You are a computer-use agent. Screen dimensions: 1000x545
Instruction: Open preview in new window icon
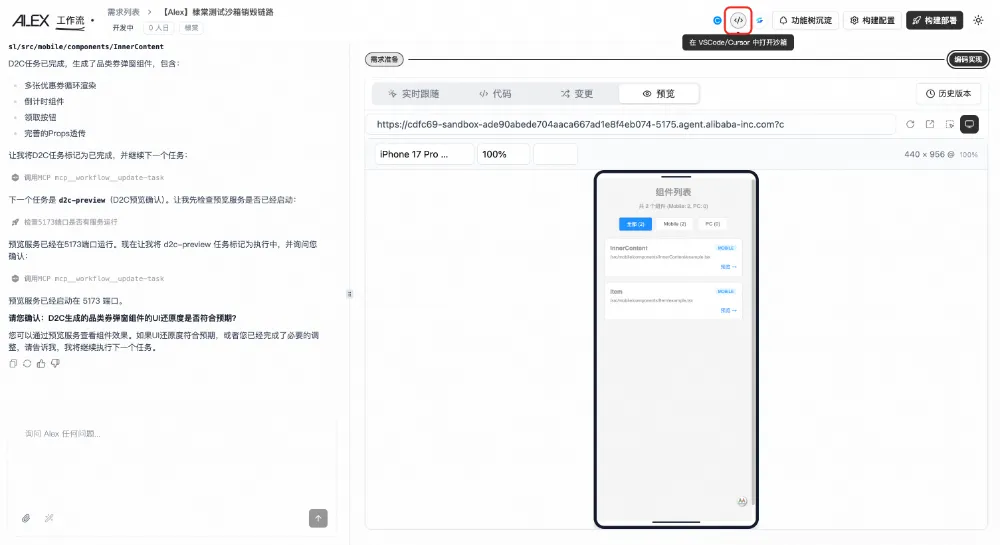[930, 124]
